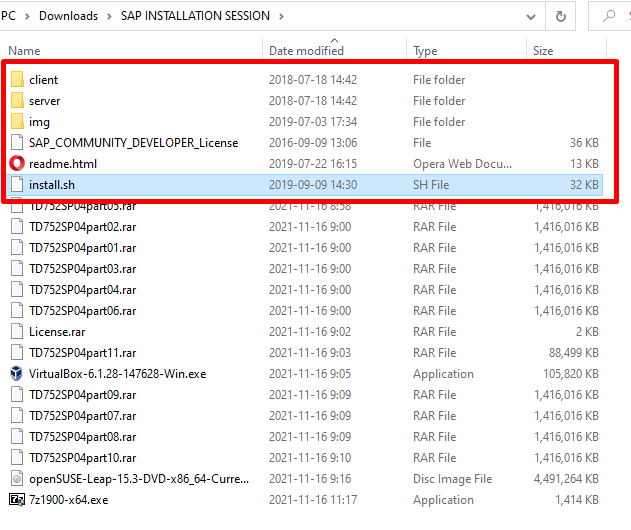The image size is (631, 530).
Task: Refresh the SAP INSTALLATION SESSION folder
Action: point(561,16)
